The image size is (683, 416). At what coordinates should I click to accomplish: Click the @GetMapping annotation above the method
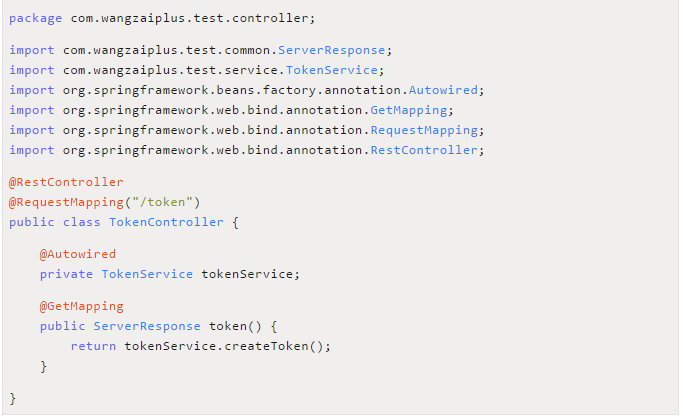82,306
